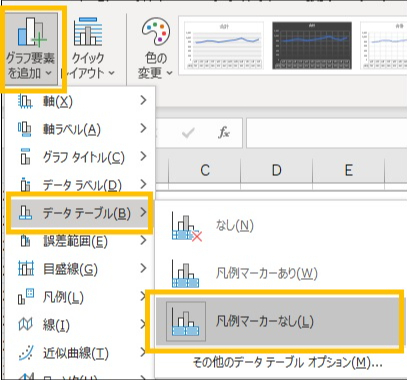Viewport: 407px width, 380px height.
Task: Click the データ ラベル menu icon
Action: [25, 185]
